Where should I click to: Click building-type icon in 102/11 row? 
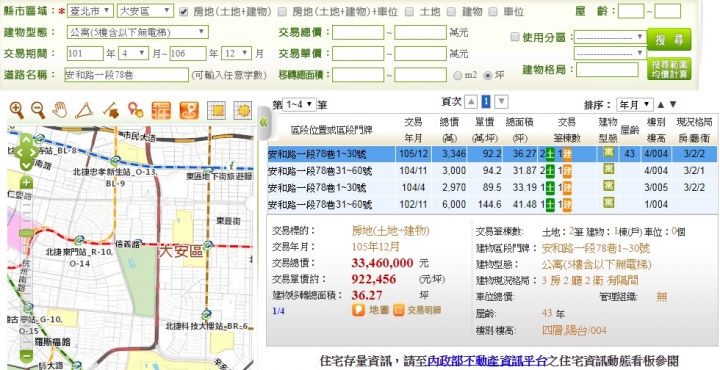click(x=608, y=202)
